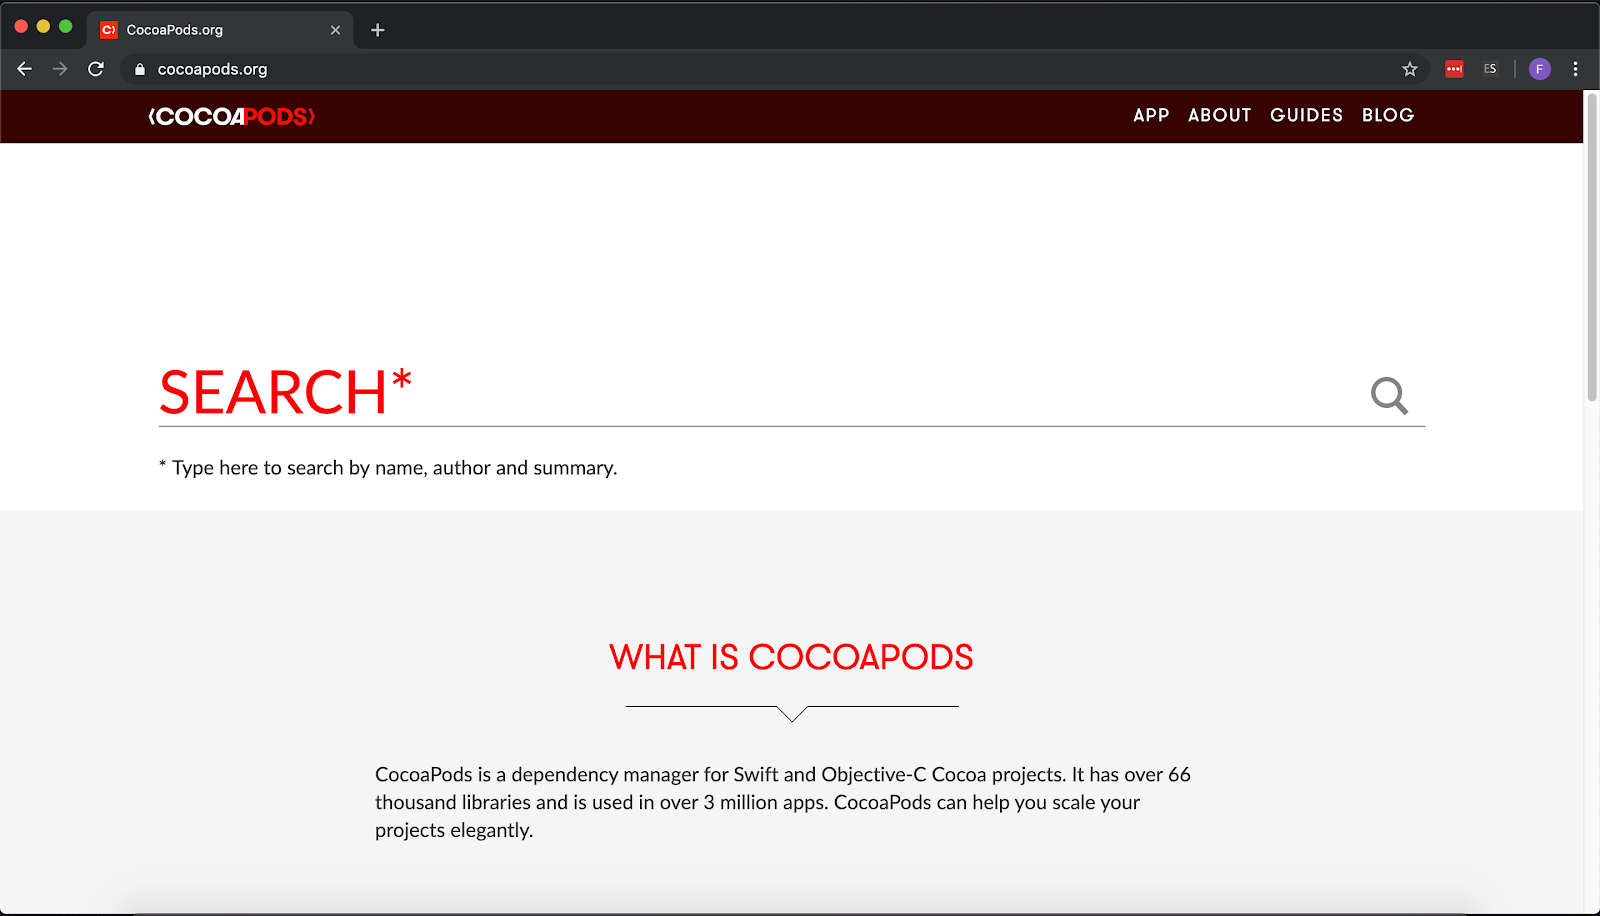Open the purple F profile avatar

[x=1540, y=69]
